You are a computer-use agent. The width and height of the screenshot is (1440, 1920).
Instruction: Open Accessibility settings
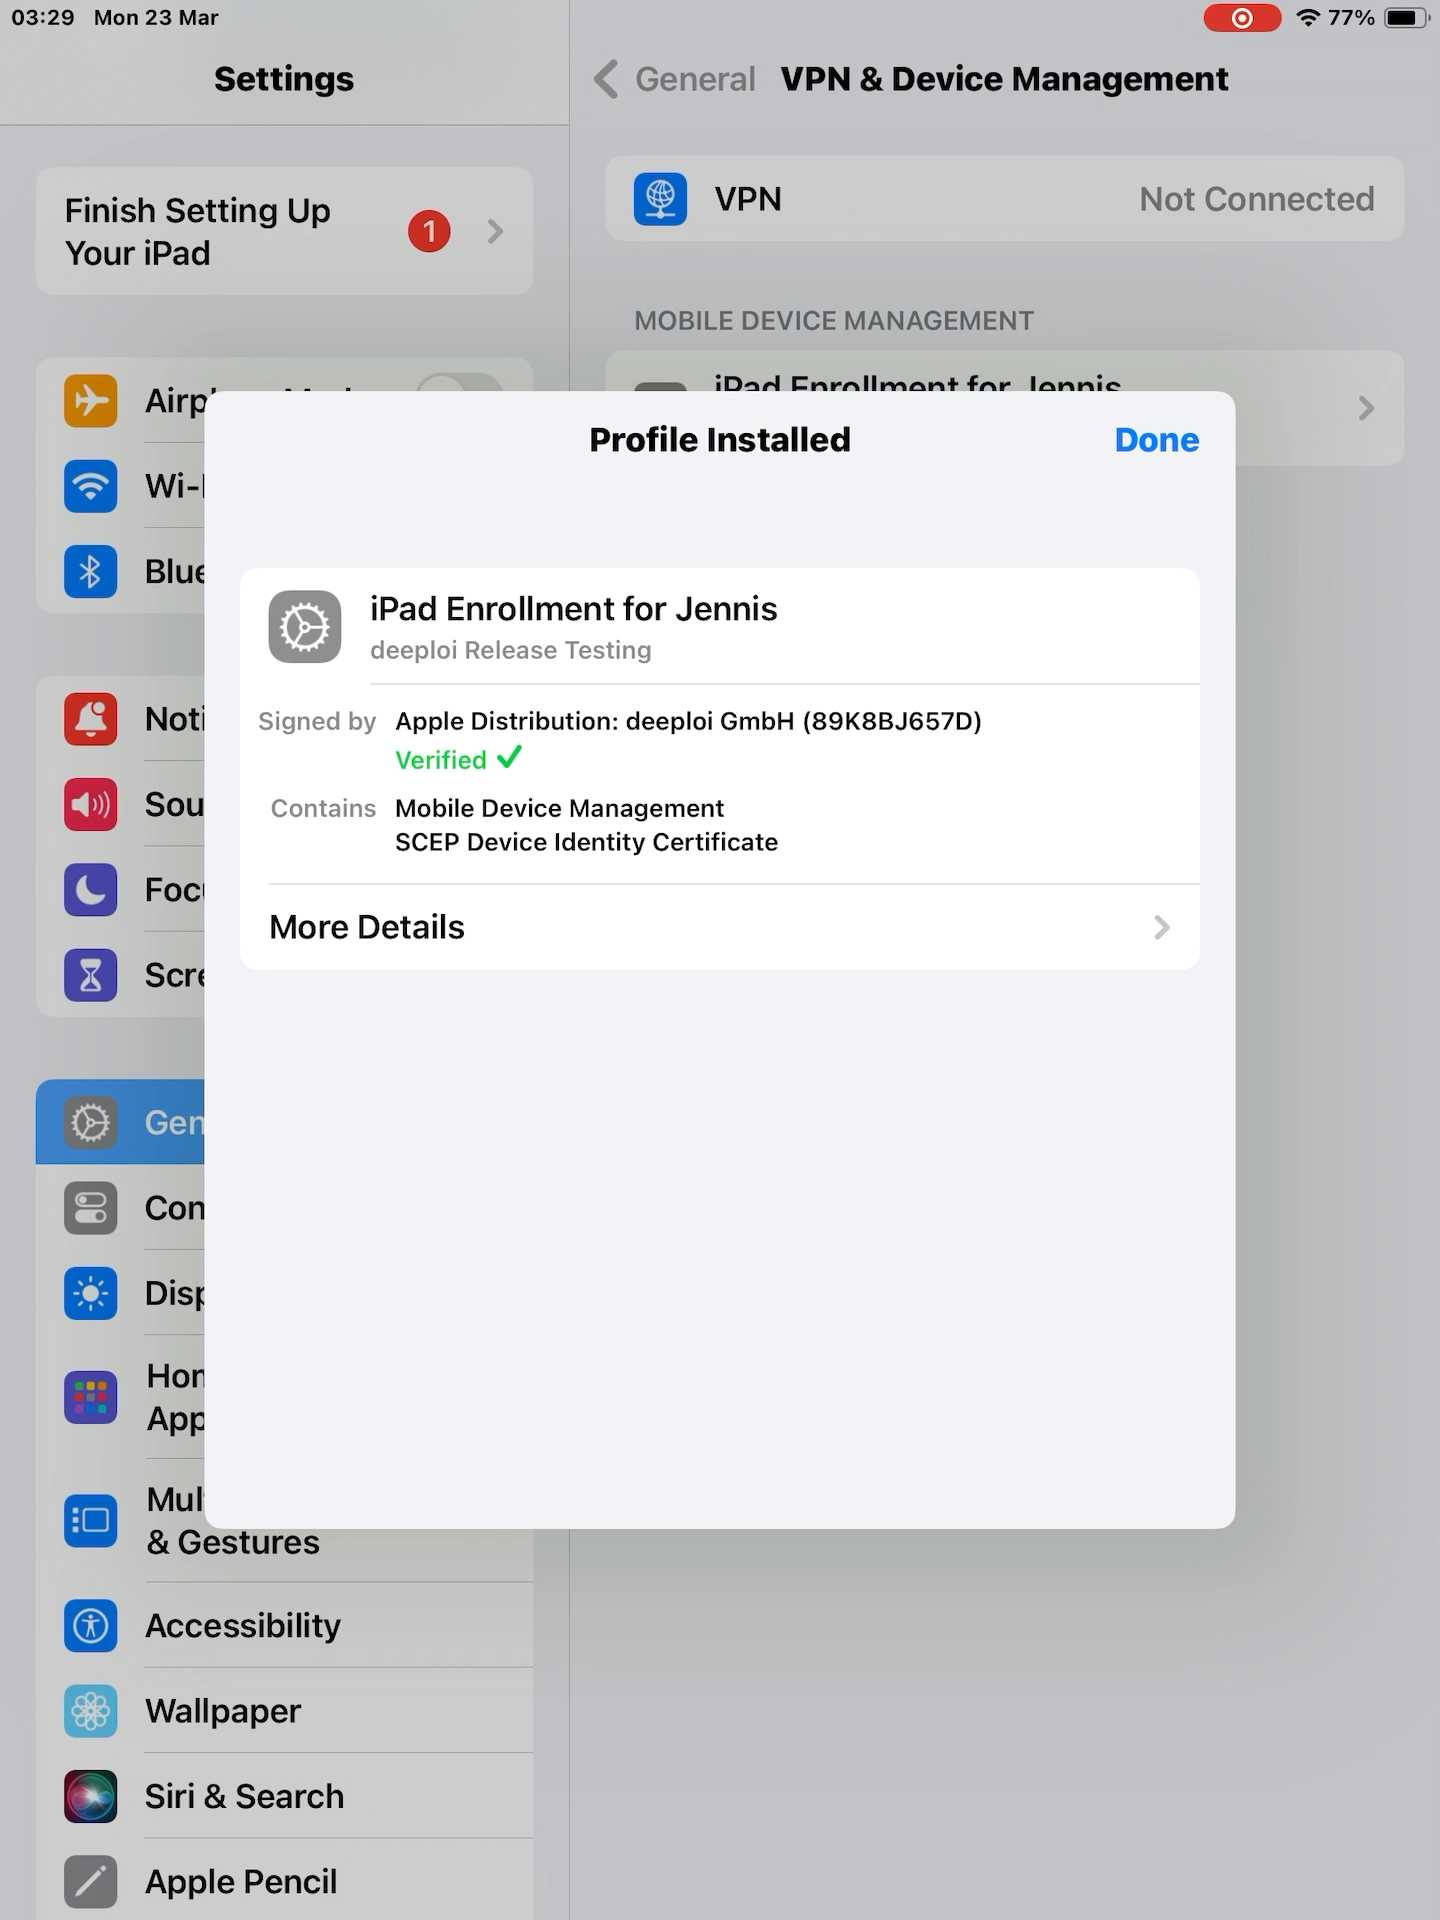point(284,1625)
